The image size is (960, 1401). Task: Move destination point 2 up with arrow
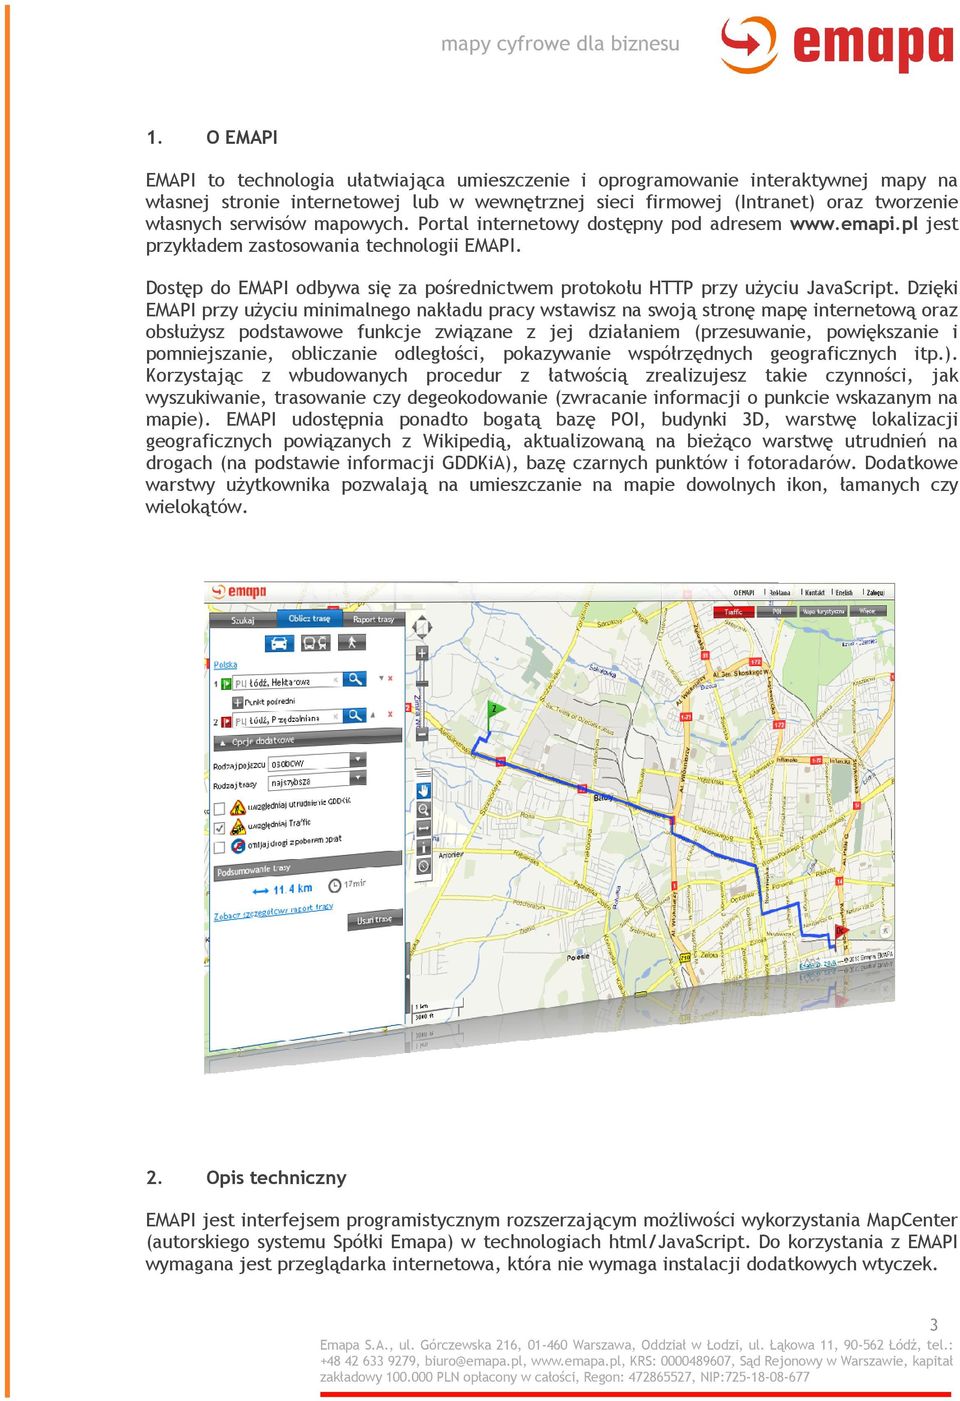click(x=373, y=715)
